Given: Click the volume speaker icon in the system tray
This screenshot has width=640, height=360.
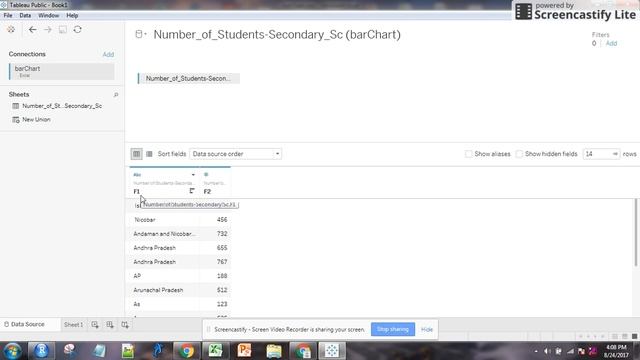Looking at the screenshot, I should [x=547, y=351].
